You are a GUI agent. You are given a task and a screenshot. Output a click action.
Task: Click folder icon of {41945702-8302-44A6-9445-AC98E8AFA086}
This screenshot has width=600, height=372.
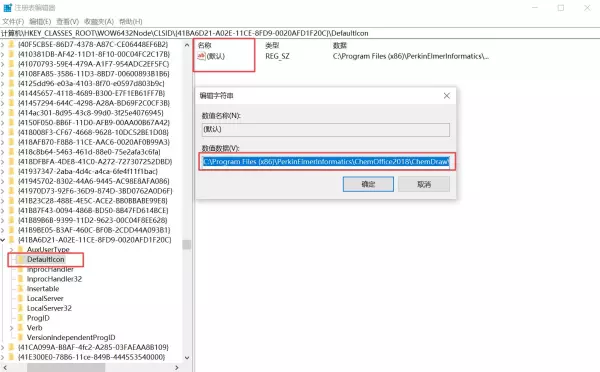click(x=11, y=181)
